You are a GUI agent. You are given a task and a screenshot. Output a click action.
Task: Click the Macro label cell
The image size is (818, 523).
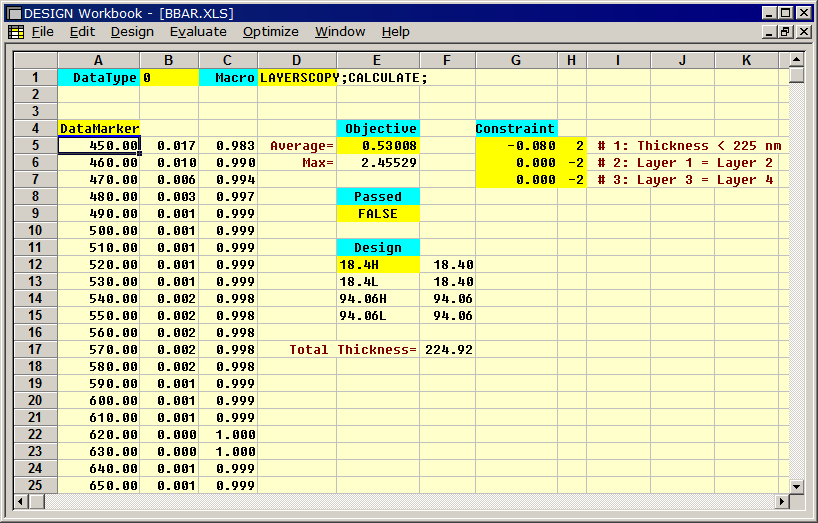coord(228,78)
